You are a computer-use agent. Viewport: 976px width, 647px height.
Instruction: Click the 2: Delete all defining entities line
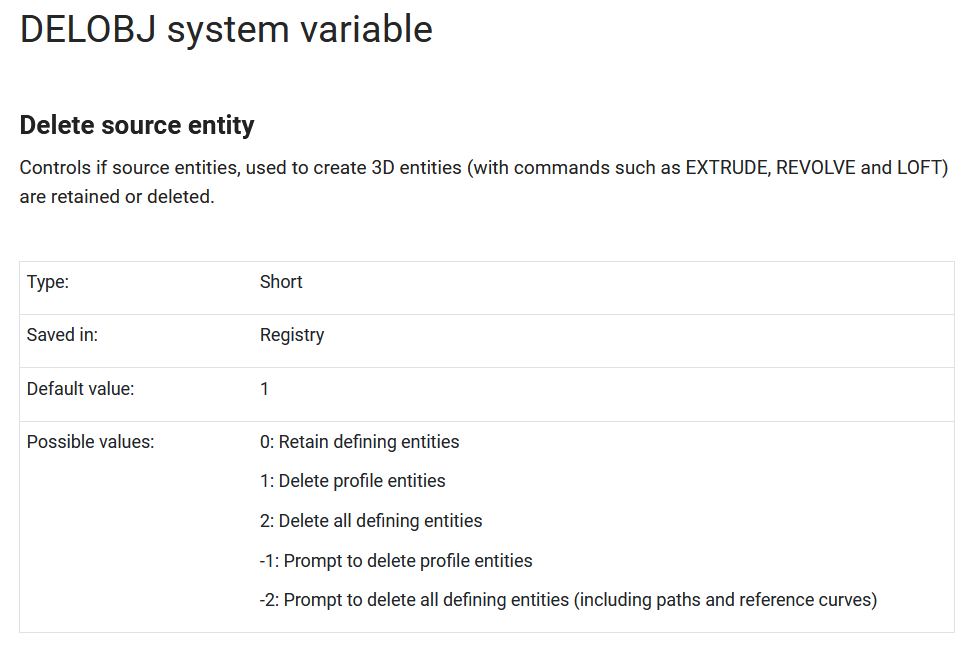coord(371,521)
